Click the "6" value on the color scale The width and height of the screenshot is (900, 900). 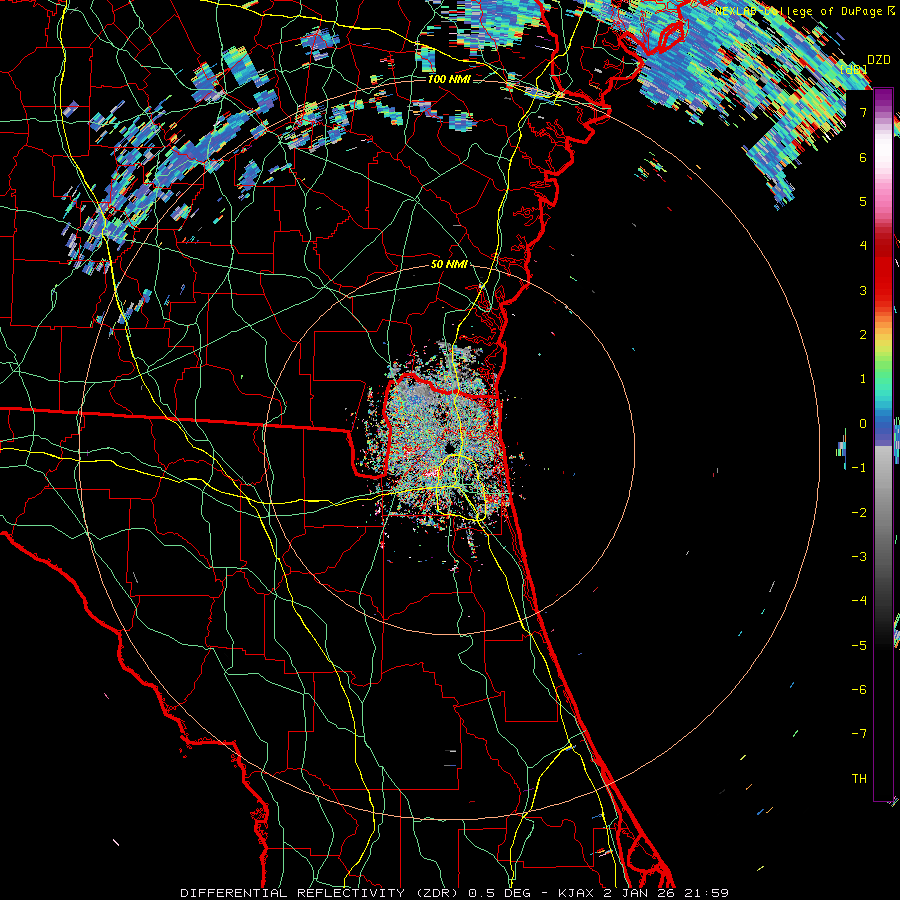(863, 157)
